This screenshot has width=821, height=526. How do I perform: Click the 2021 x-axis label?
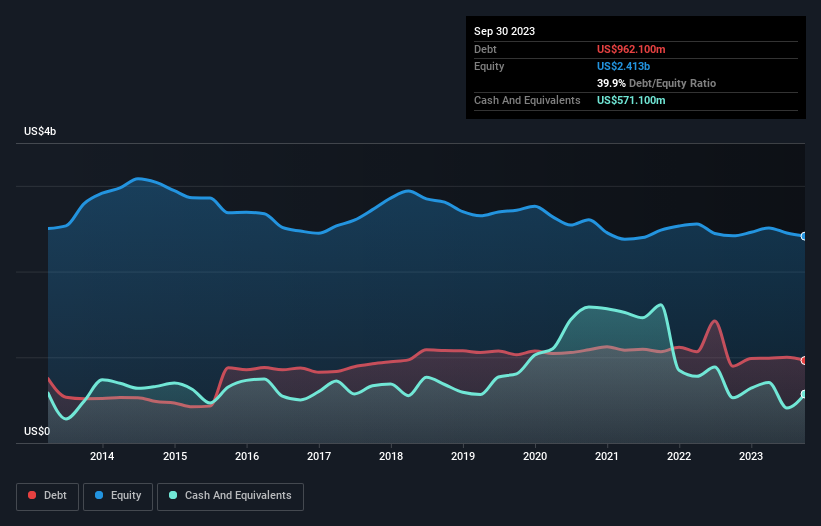607,456
